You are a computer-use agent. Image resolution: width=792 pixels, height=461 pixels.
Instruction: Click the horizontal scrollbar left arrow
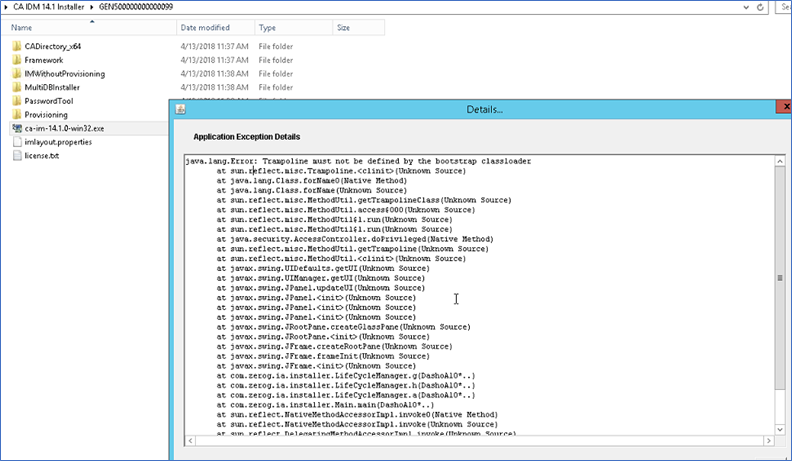(190, 441)
